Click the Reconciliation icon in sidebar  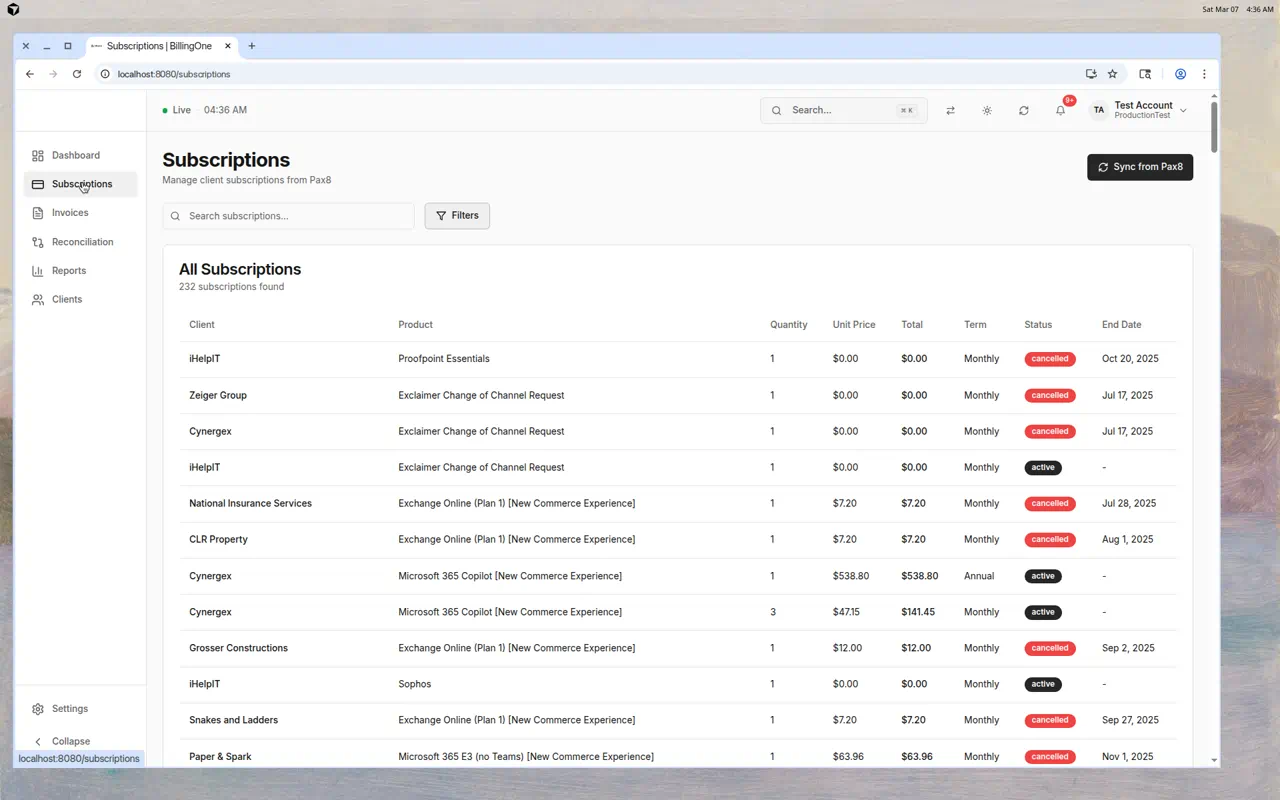38,242
